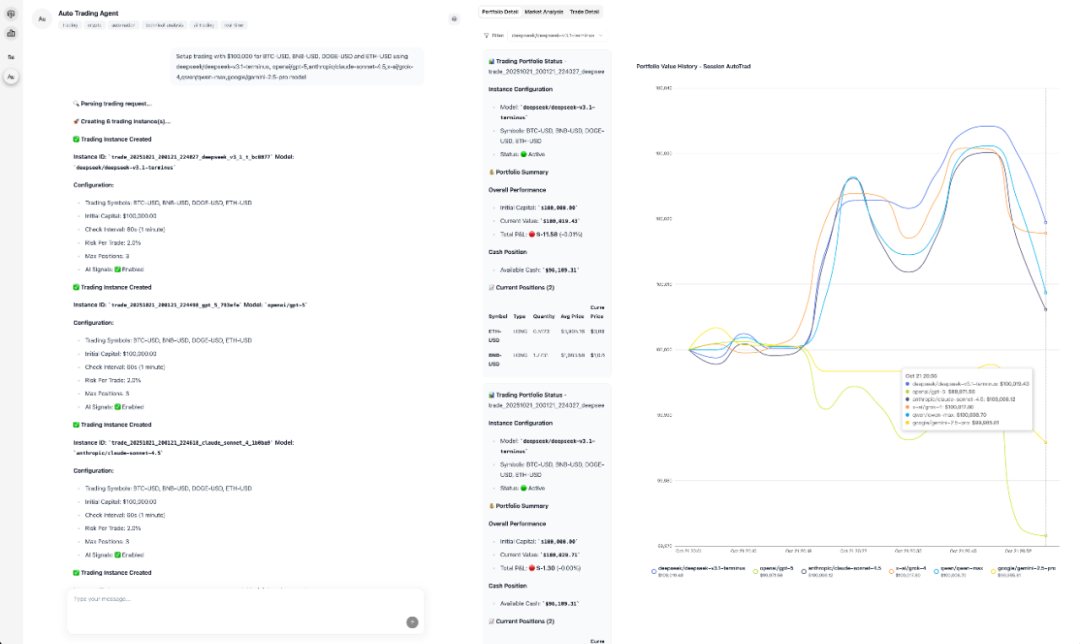Click the filter funnel icon above Portfolio Detail panel

pos(486,33)
